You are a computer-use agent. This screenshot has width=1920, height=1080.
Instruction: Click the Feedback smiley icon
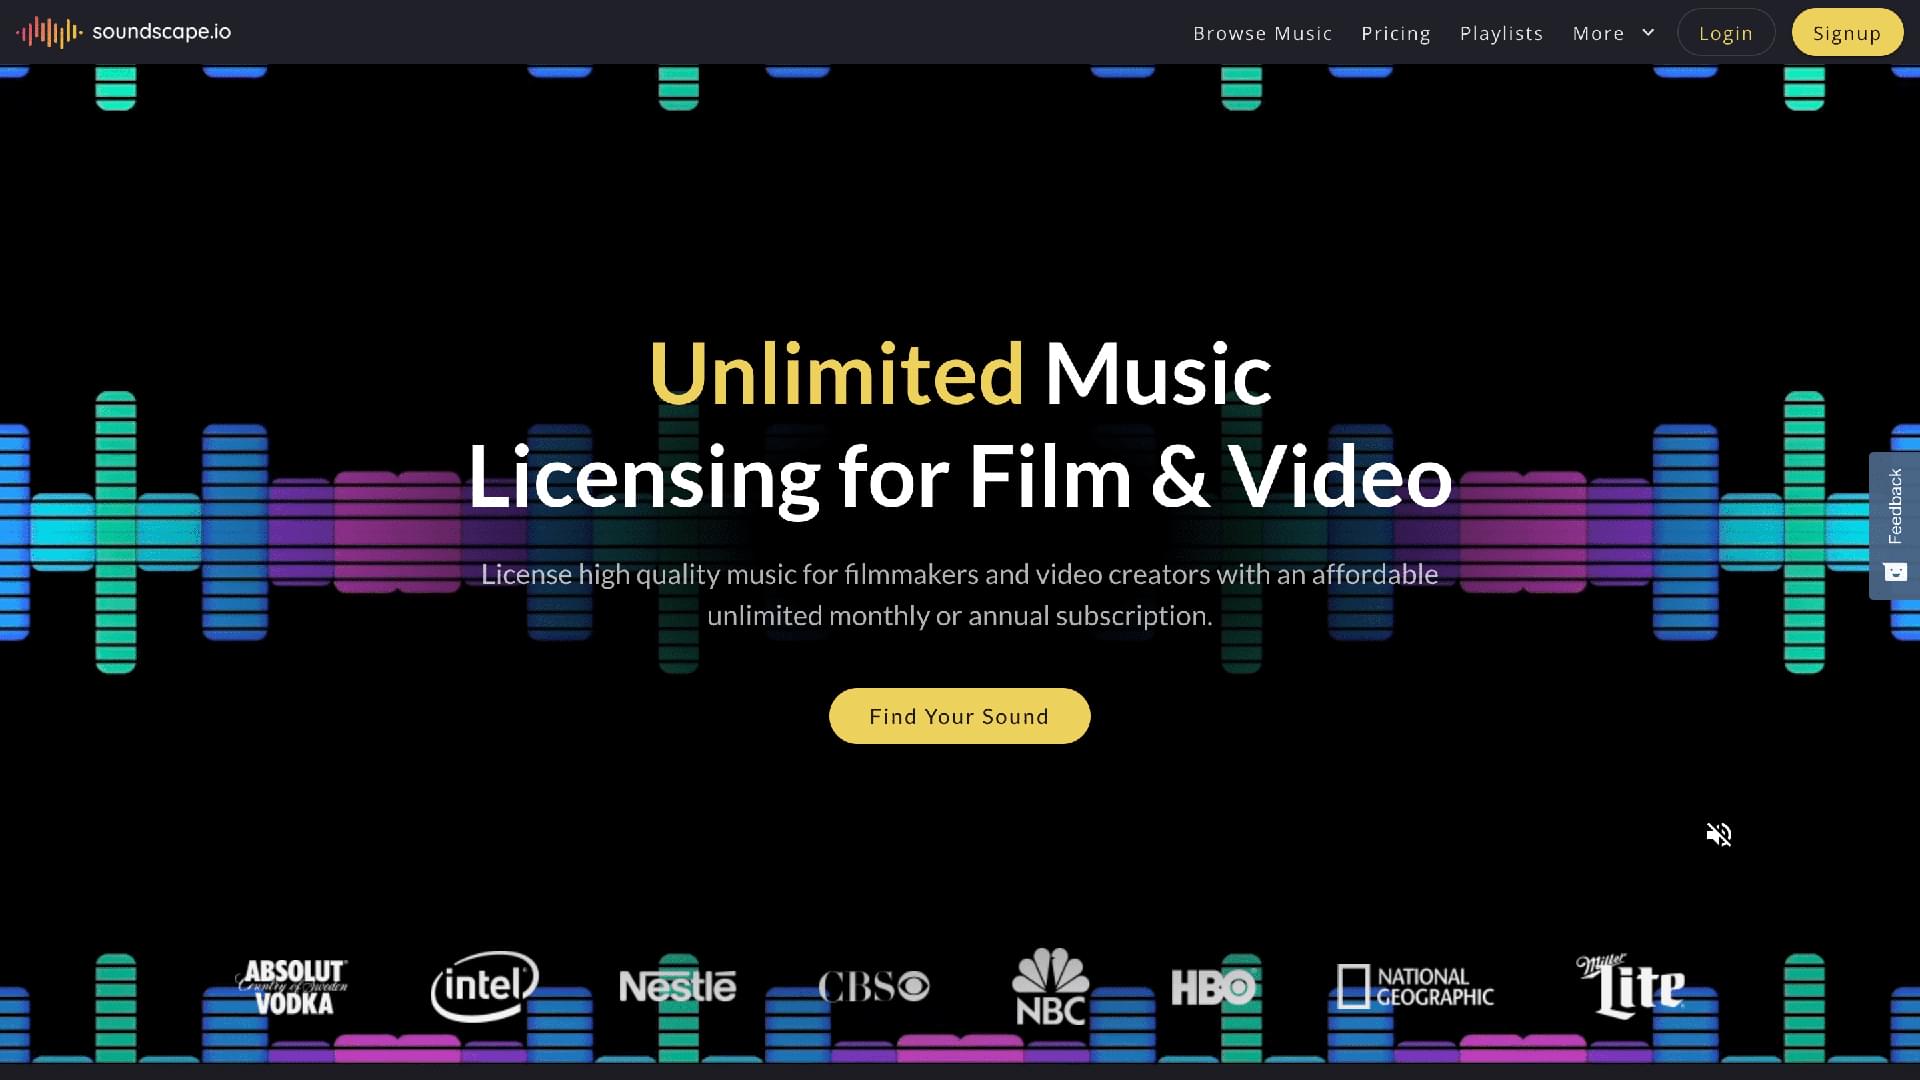point(1895,572)
